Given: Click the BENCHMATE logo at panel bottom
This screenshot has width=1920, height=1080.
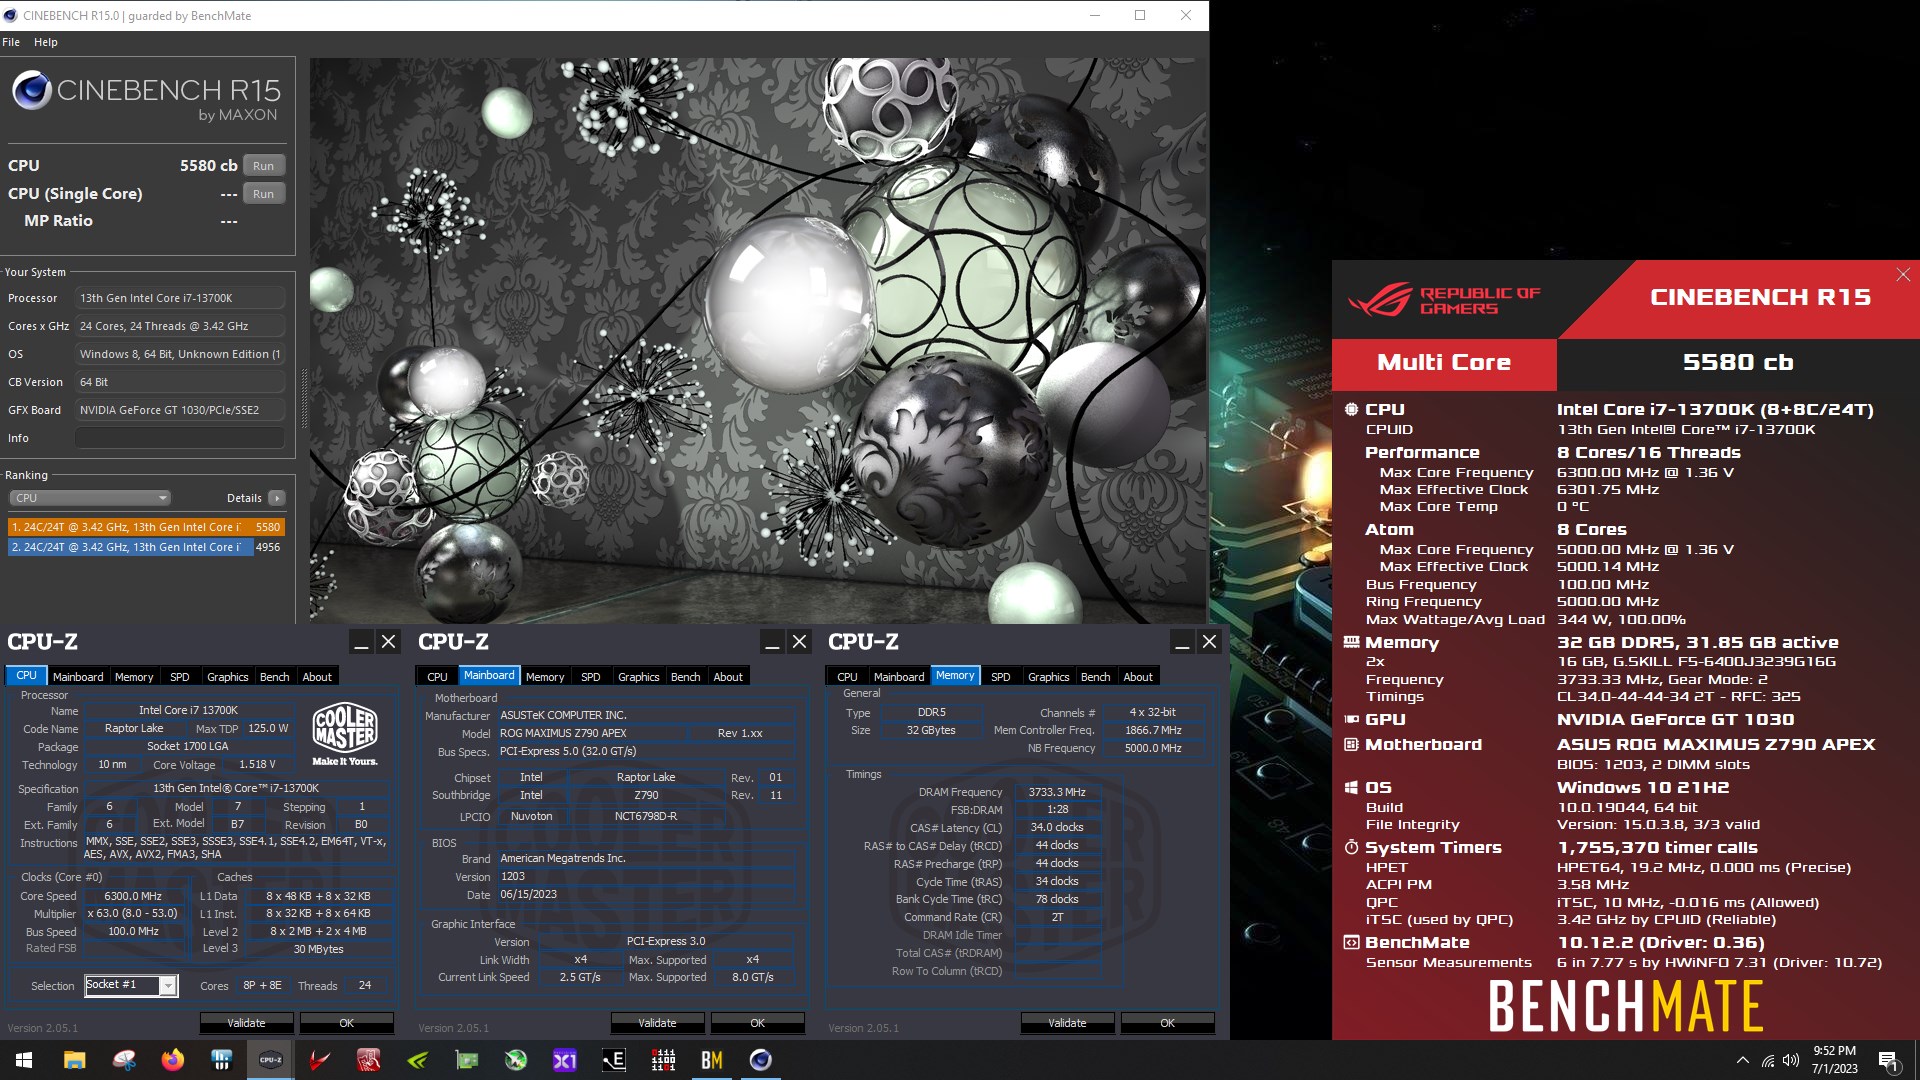Looking at the screenshot, I should pyautogui.click(x=1625, y=1005).
